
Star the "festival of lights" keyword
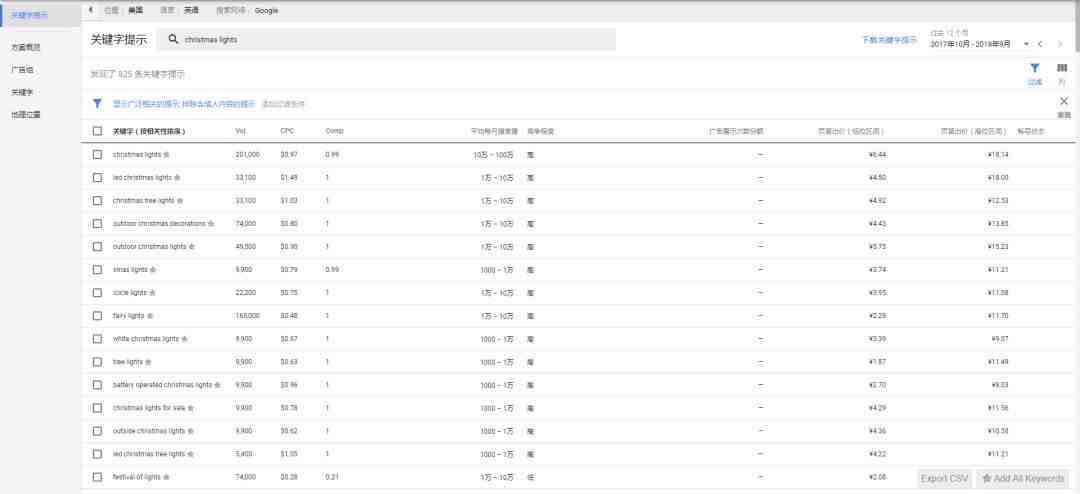click(166, 477)
